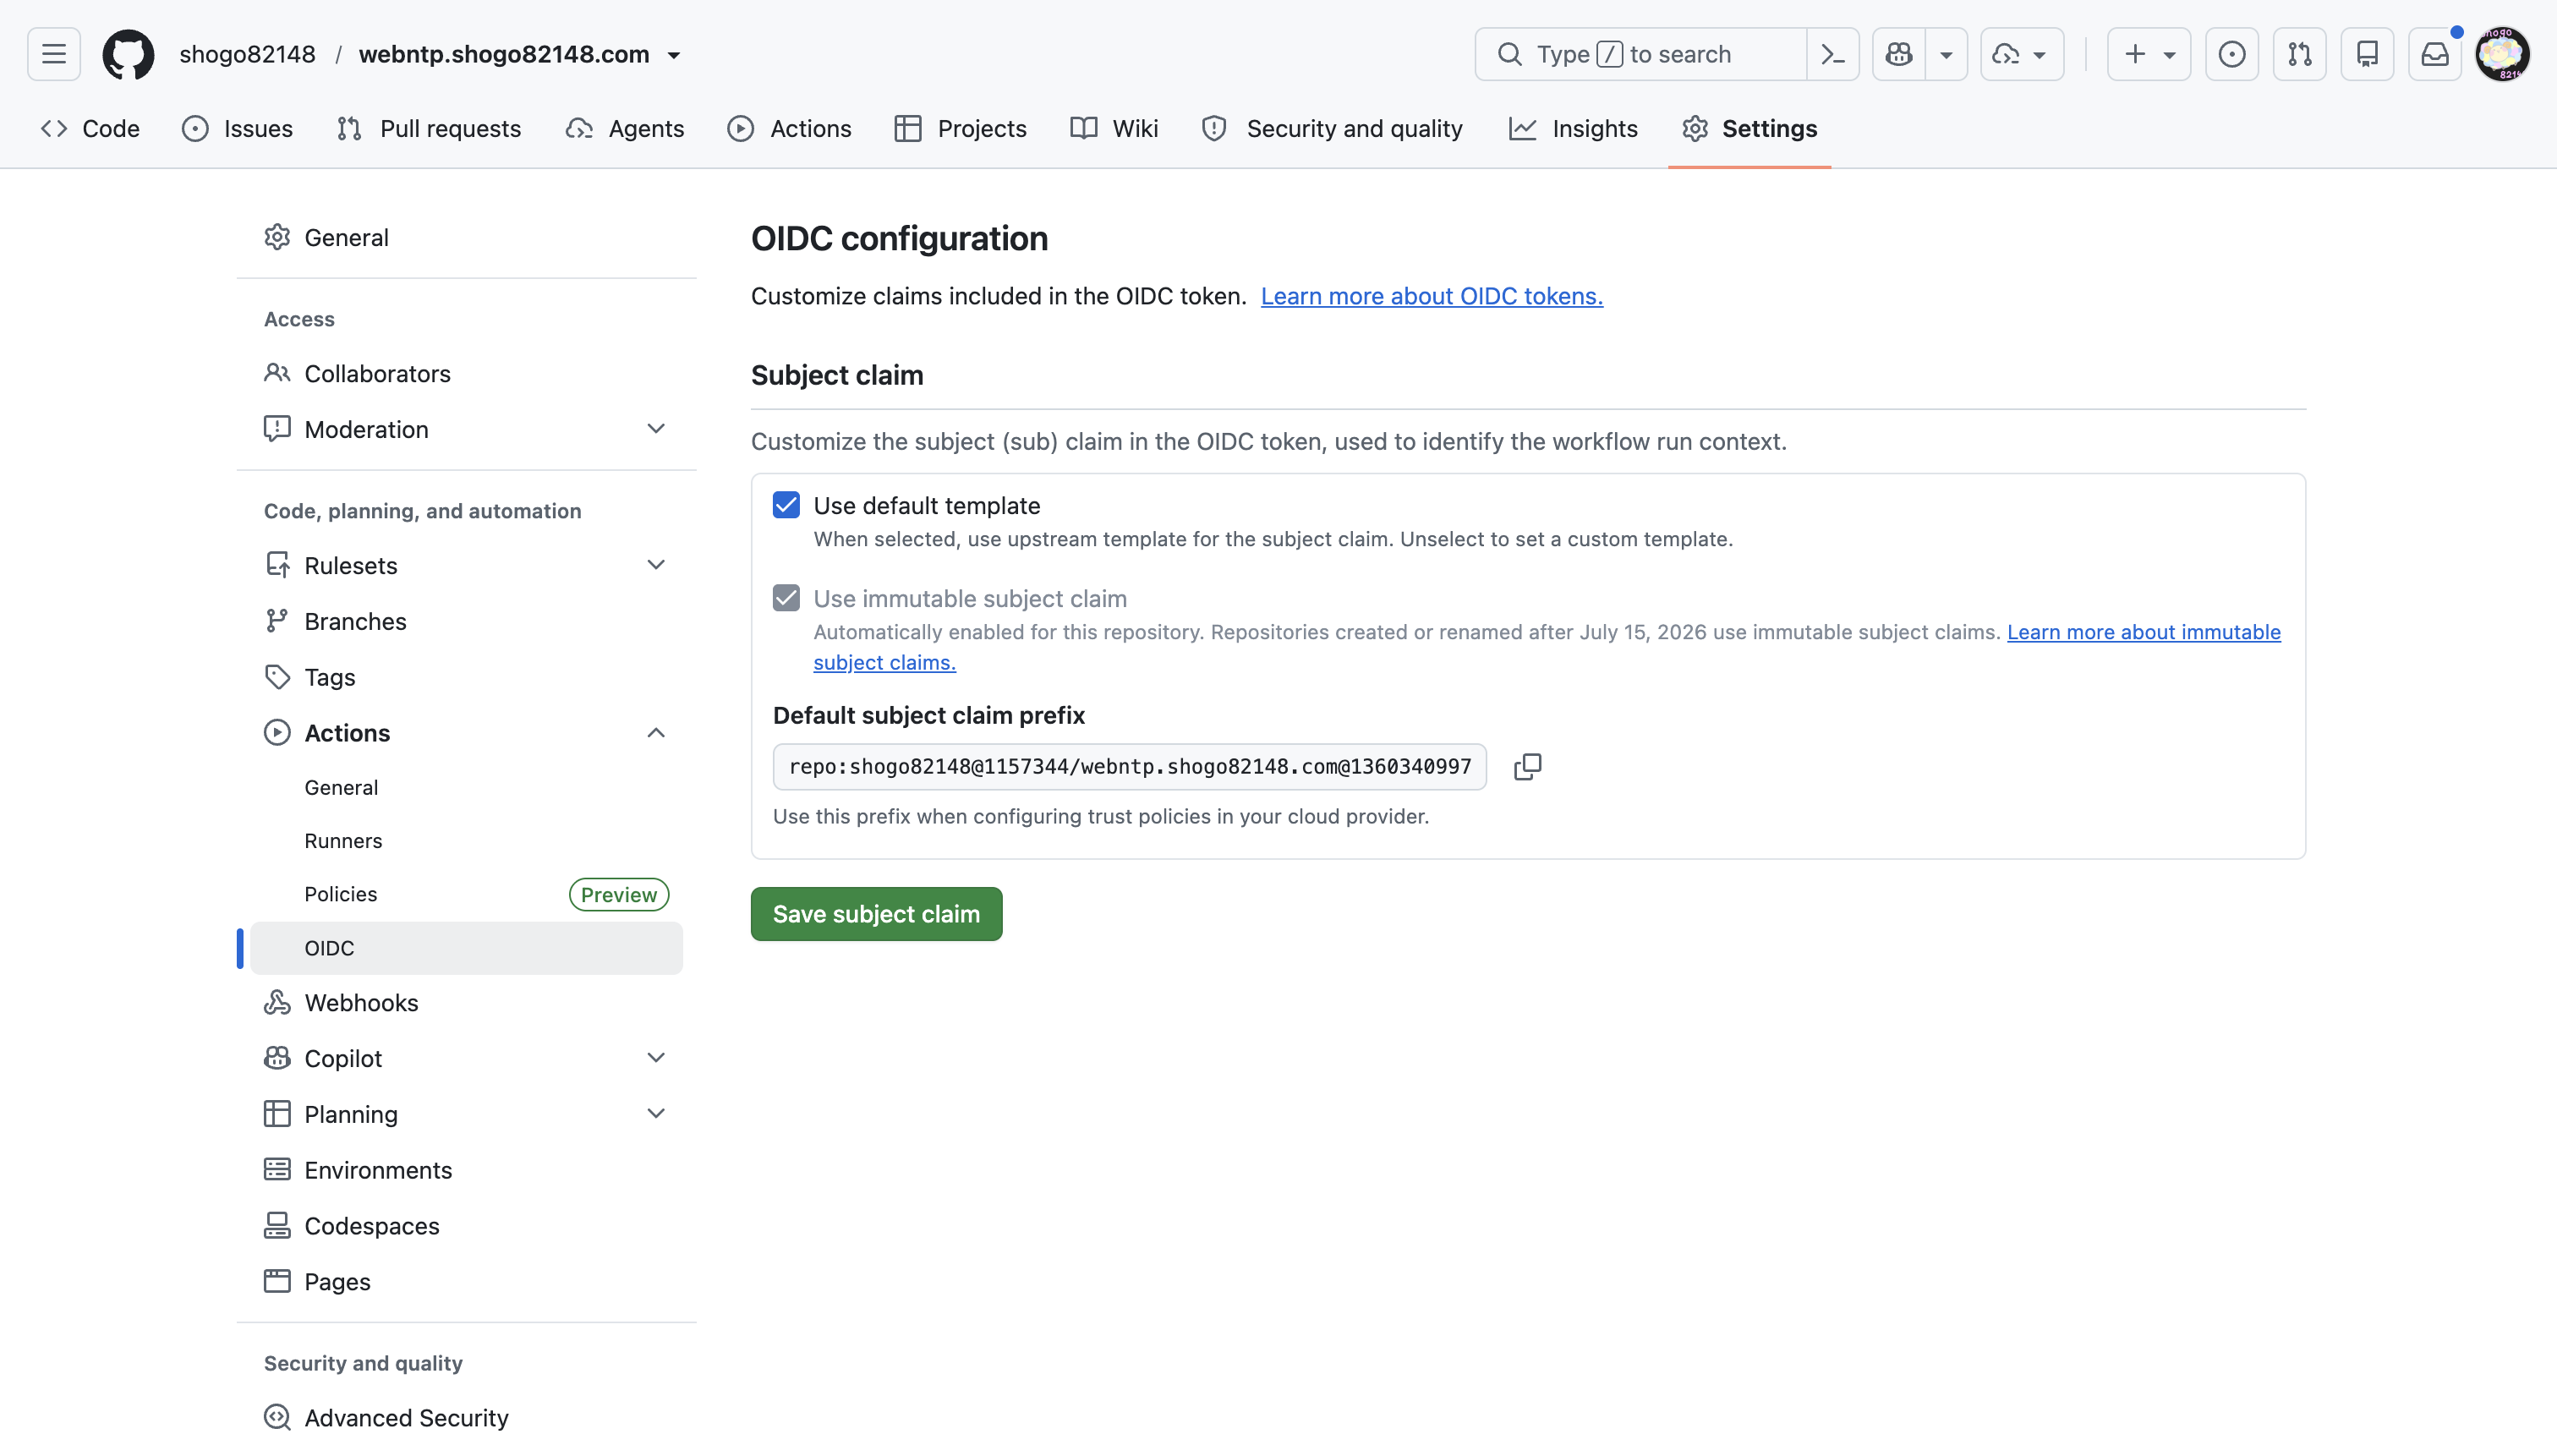Screen dimensions: 2557x1456
Task: Open Tags settings
Action: click(466, 677)
